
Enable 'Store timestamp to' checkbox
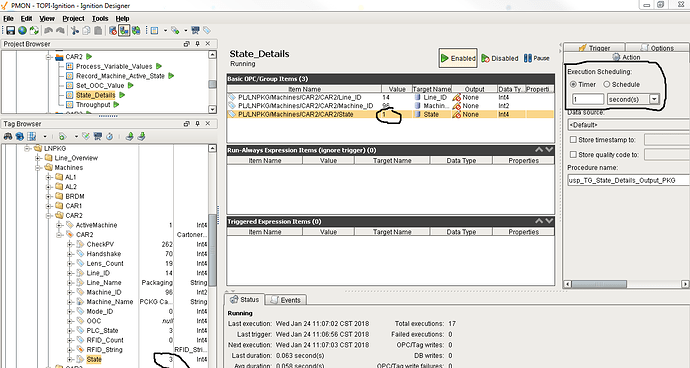(573, 140)
